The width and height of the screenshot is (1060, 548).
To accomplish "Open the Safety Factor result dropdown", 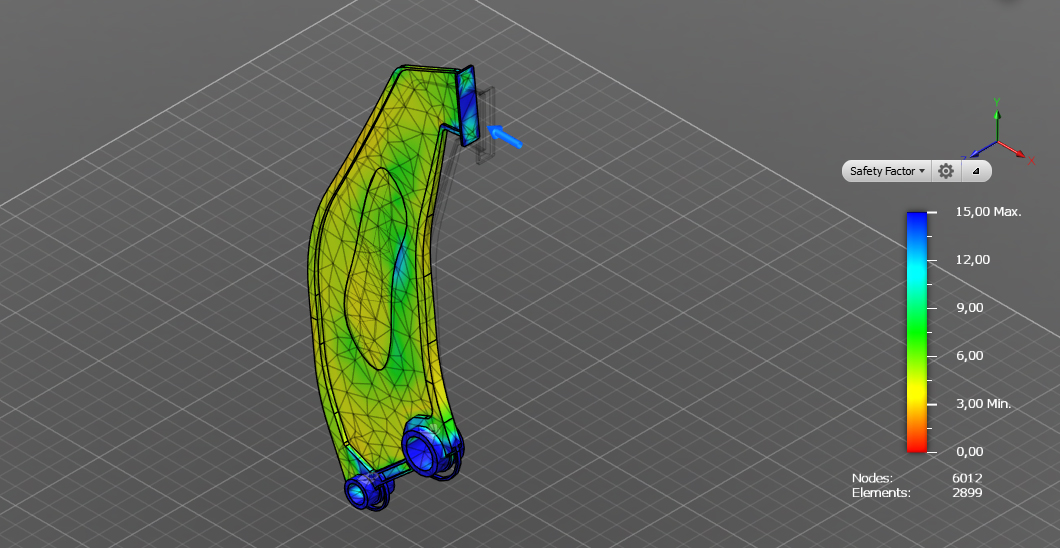I will (886, 171).
